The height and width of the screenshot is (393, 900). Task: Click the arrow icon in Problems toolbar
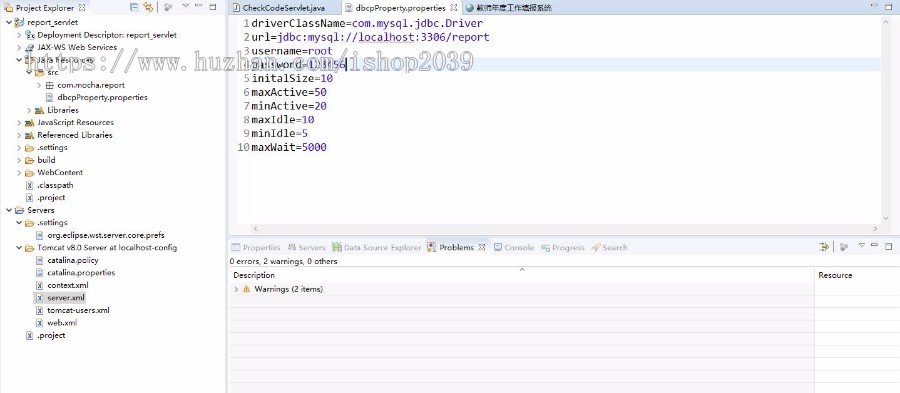click(824, 247)
